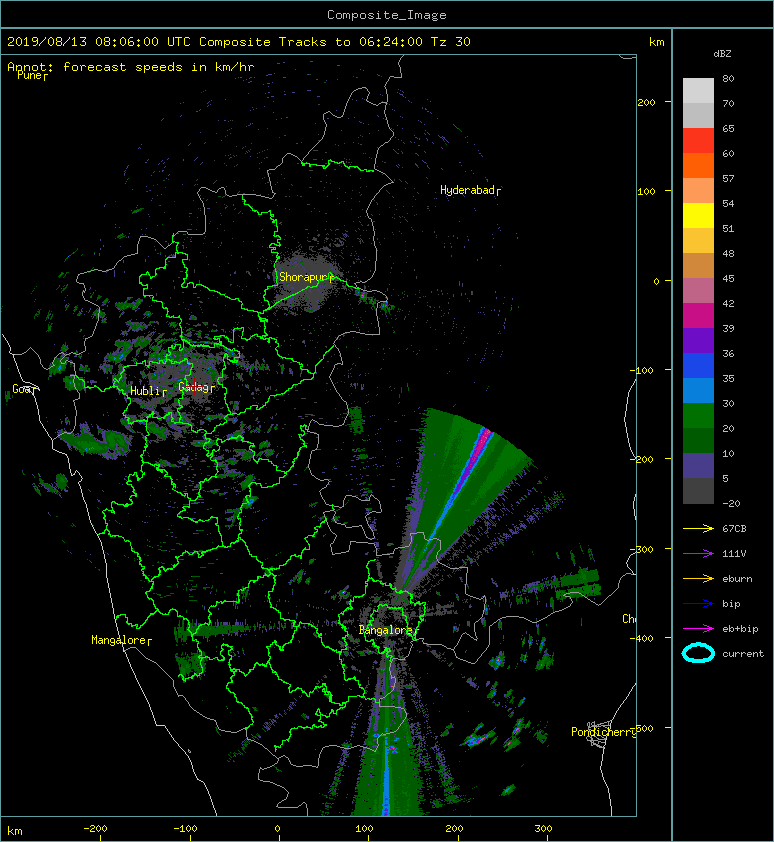Click the 100 mark on the right axis
The height and width of the screenshot is (842, 774).
pos(646,191)
